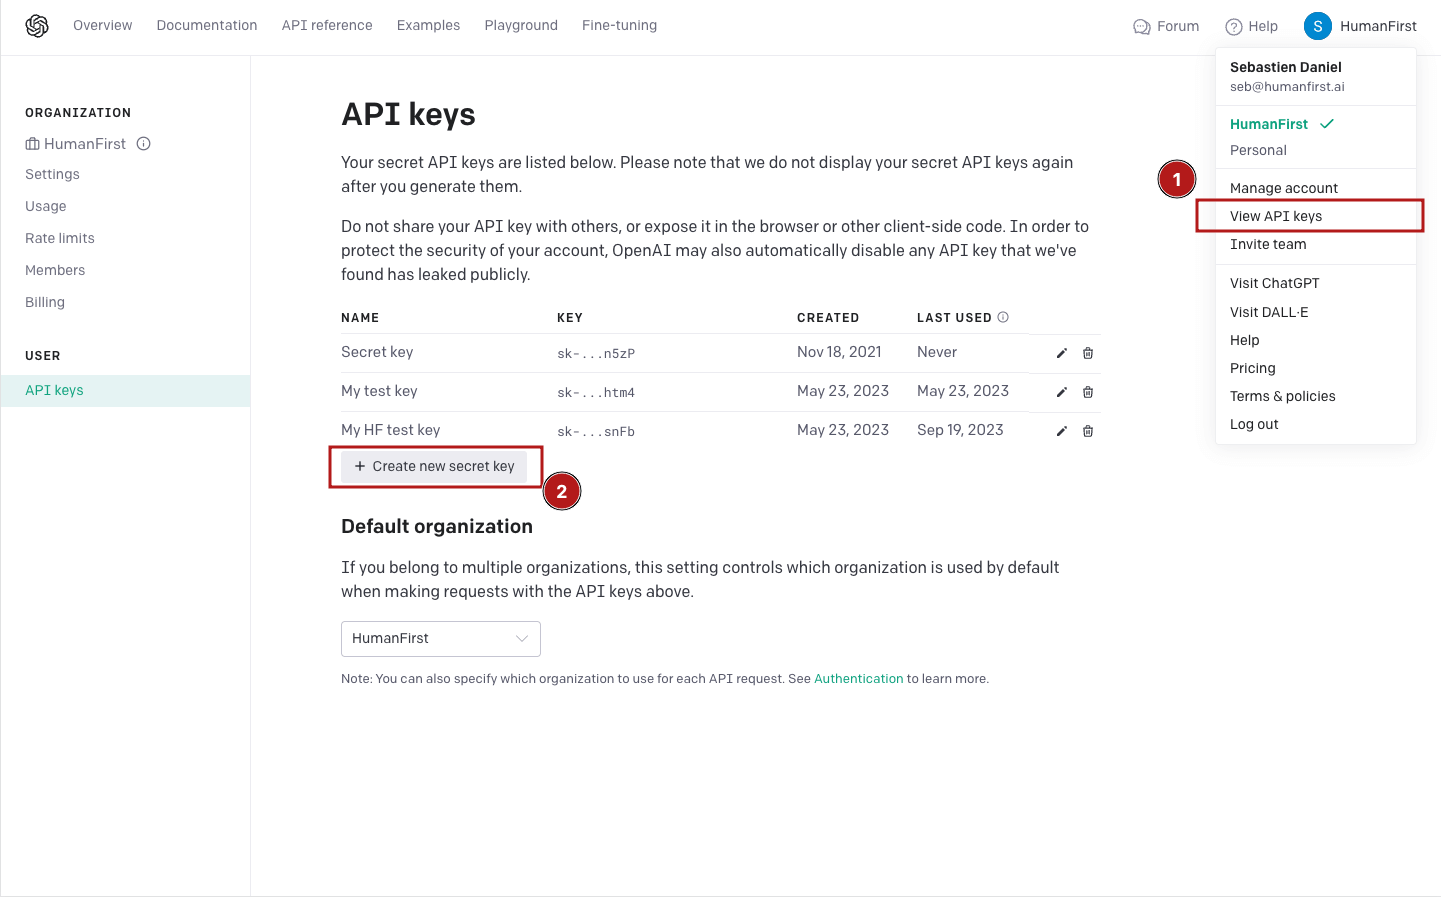Open Billing in the sidebar
This screenshot has width=1441, height=897.
[45, 302]
